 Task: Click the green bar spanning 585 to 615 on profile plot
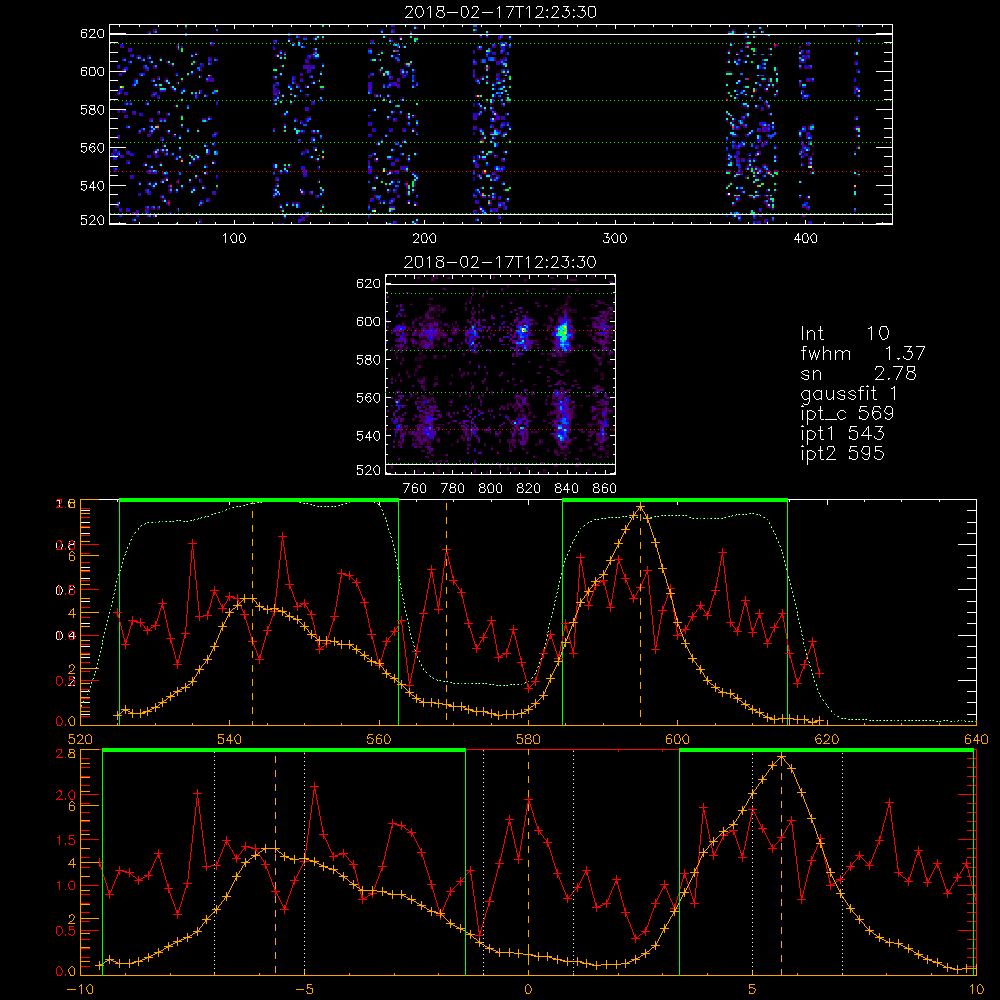tap(675, 500)
